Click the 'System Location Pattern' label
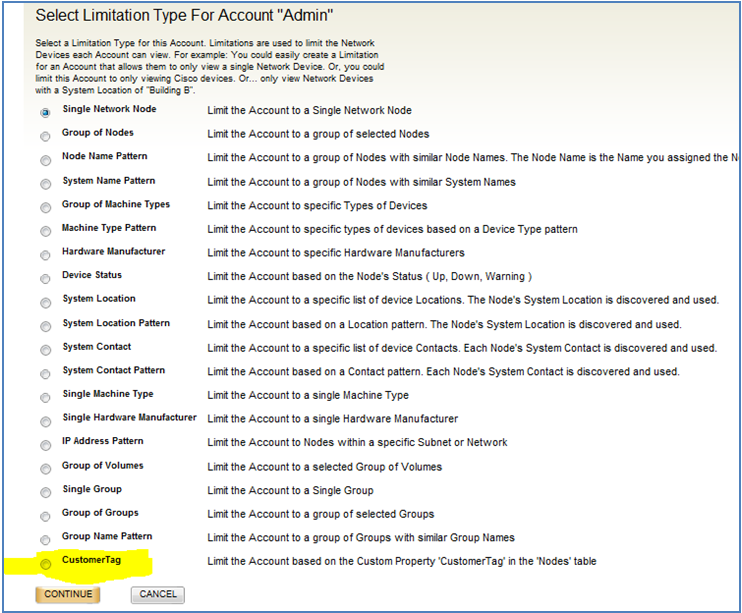The width and height of the screenshot is (742, 613). coord(116,323)
